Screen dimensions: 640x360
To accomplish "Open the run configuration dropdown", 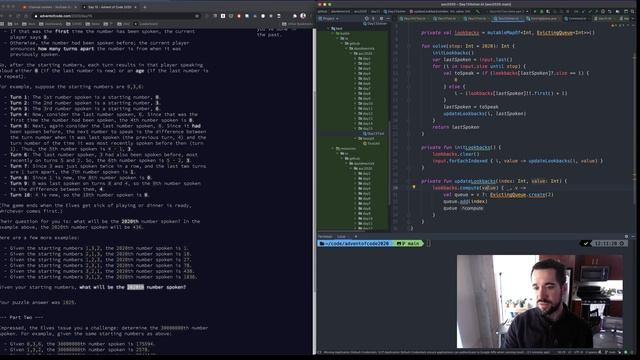I will point(507,11).
